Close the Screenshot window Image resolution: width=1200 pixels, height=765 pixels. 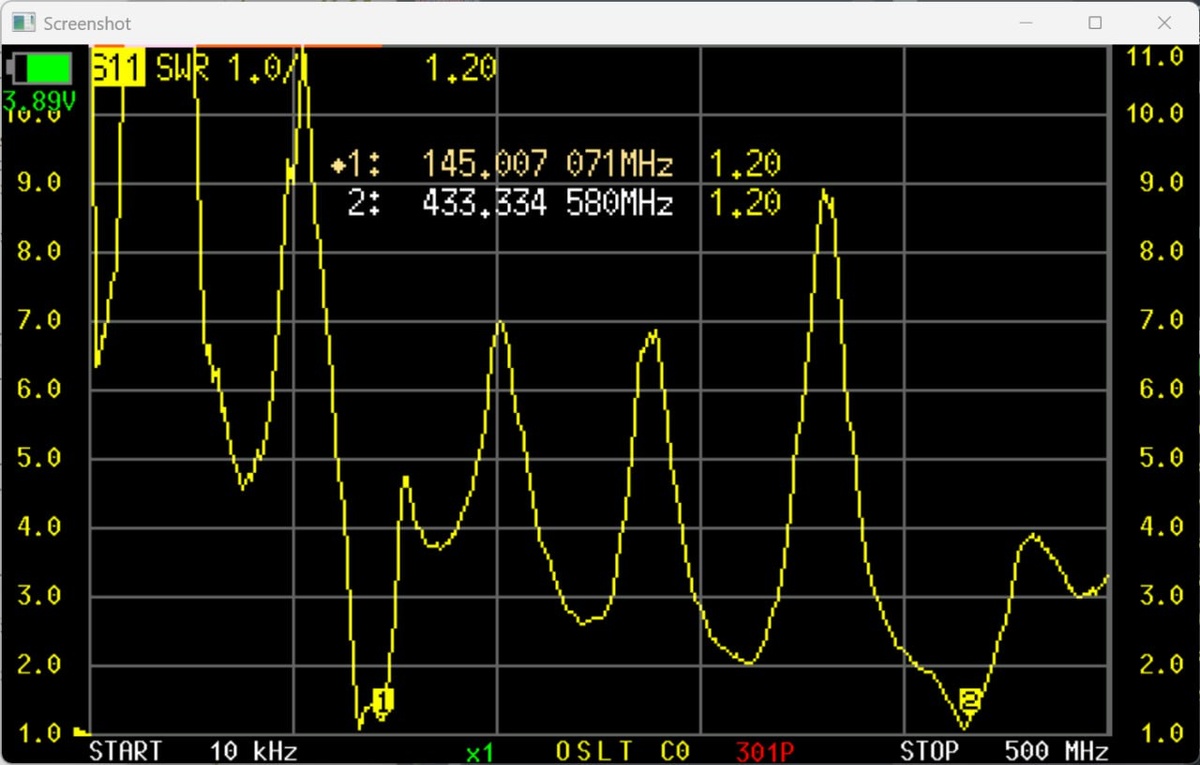click(1163, 22)
